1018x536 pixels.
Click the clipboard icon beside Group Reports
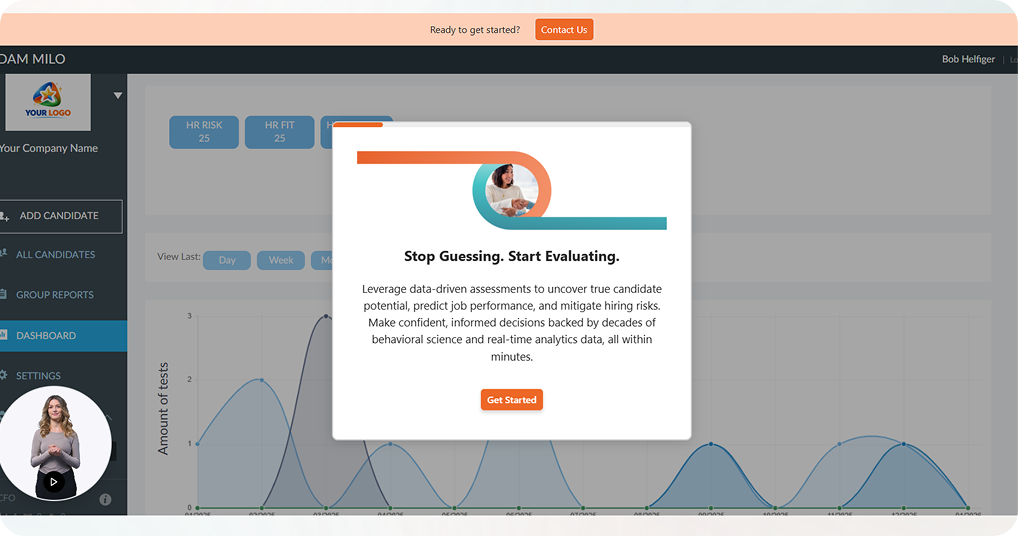point(3,295)
